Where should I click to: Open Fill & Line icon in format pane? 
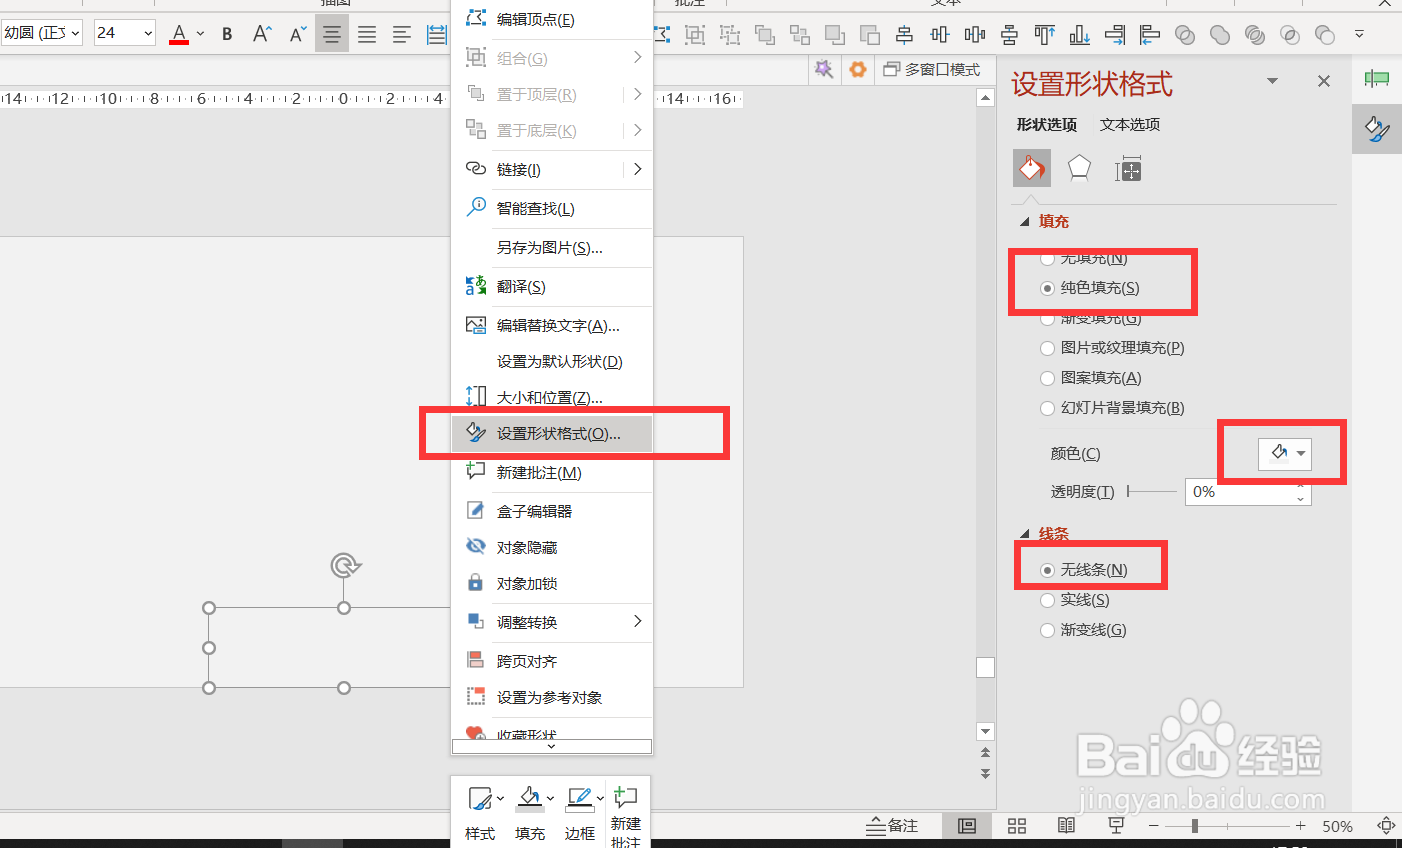[1032, 169]
